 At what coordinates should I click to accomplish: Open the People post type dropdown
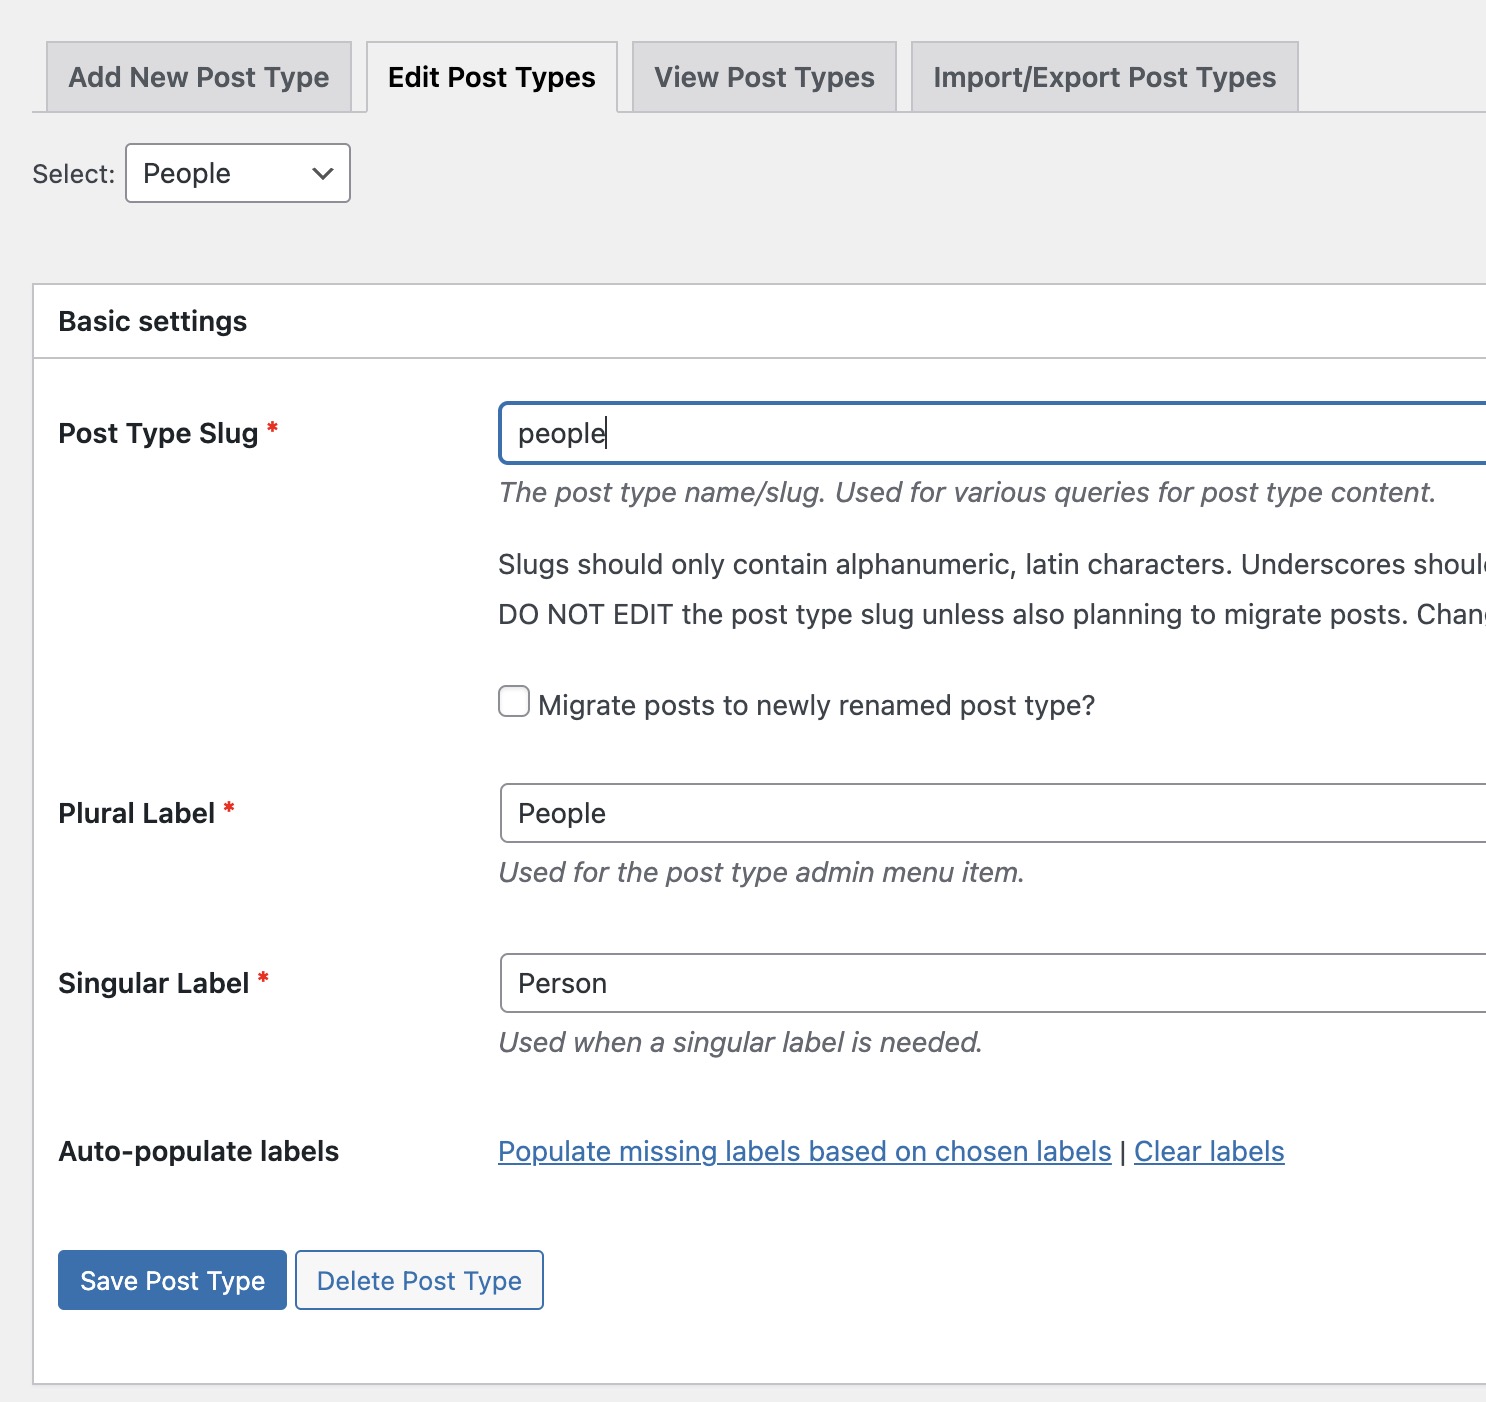click(237, 173)
